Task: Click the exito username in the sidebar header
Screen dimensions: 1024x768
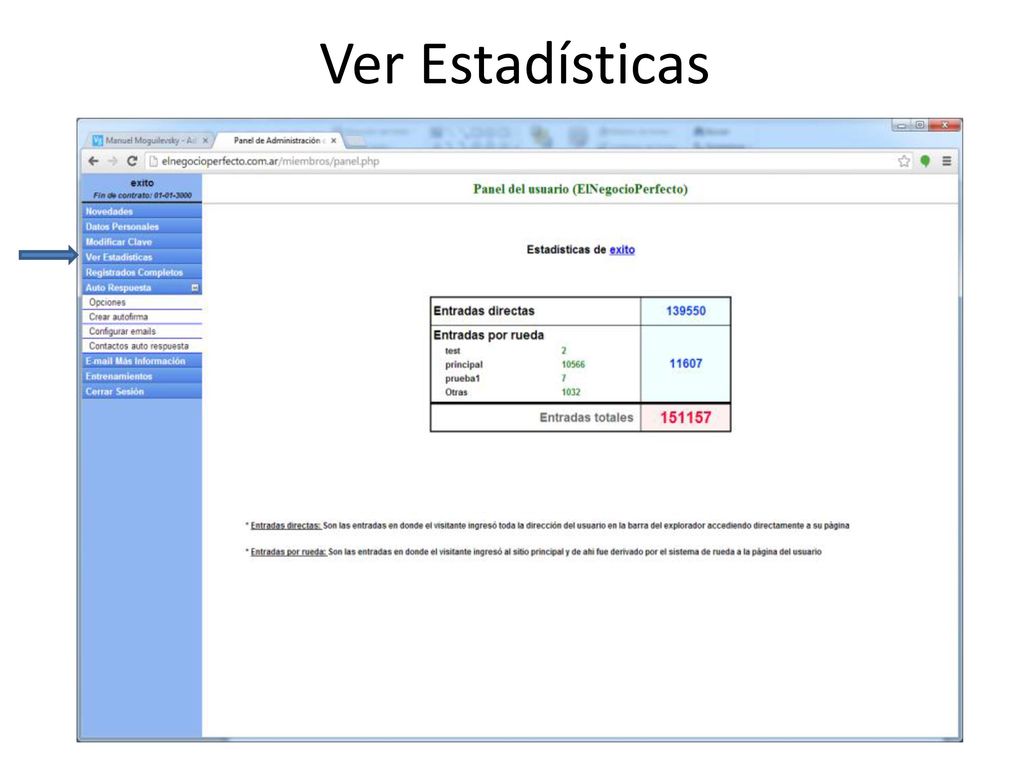Action: [142, 183]
